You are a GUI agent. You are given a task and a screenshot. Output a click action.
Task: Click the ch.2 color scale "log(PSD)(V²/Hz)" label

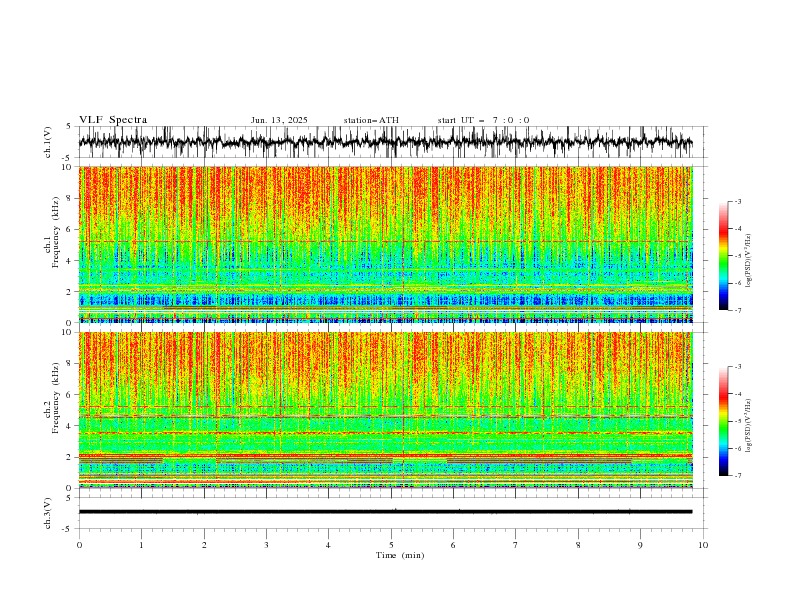(x=749, y=425)
